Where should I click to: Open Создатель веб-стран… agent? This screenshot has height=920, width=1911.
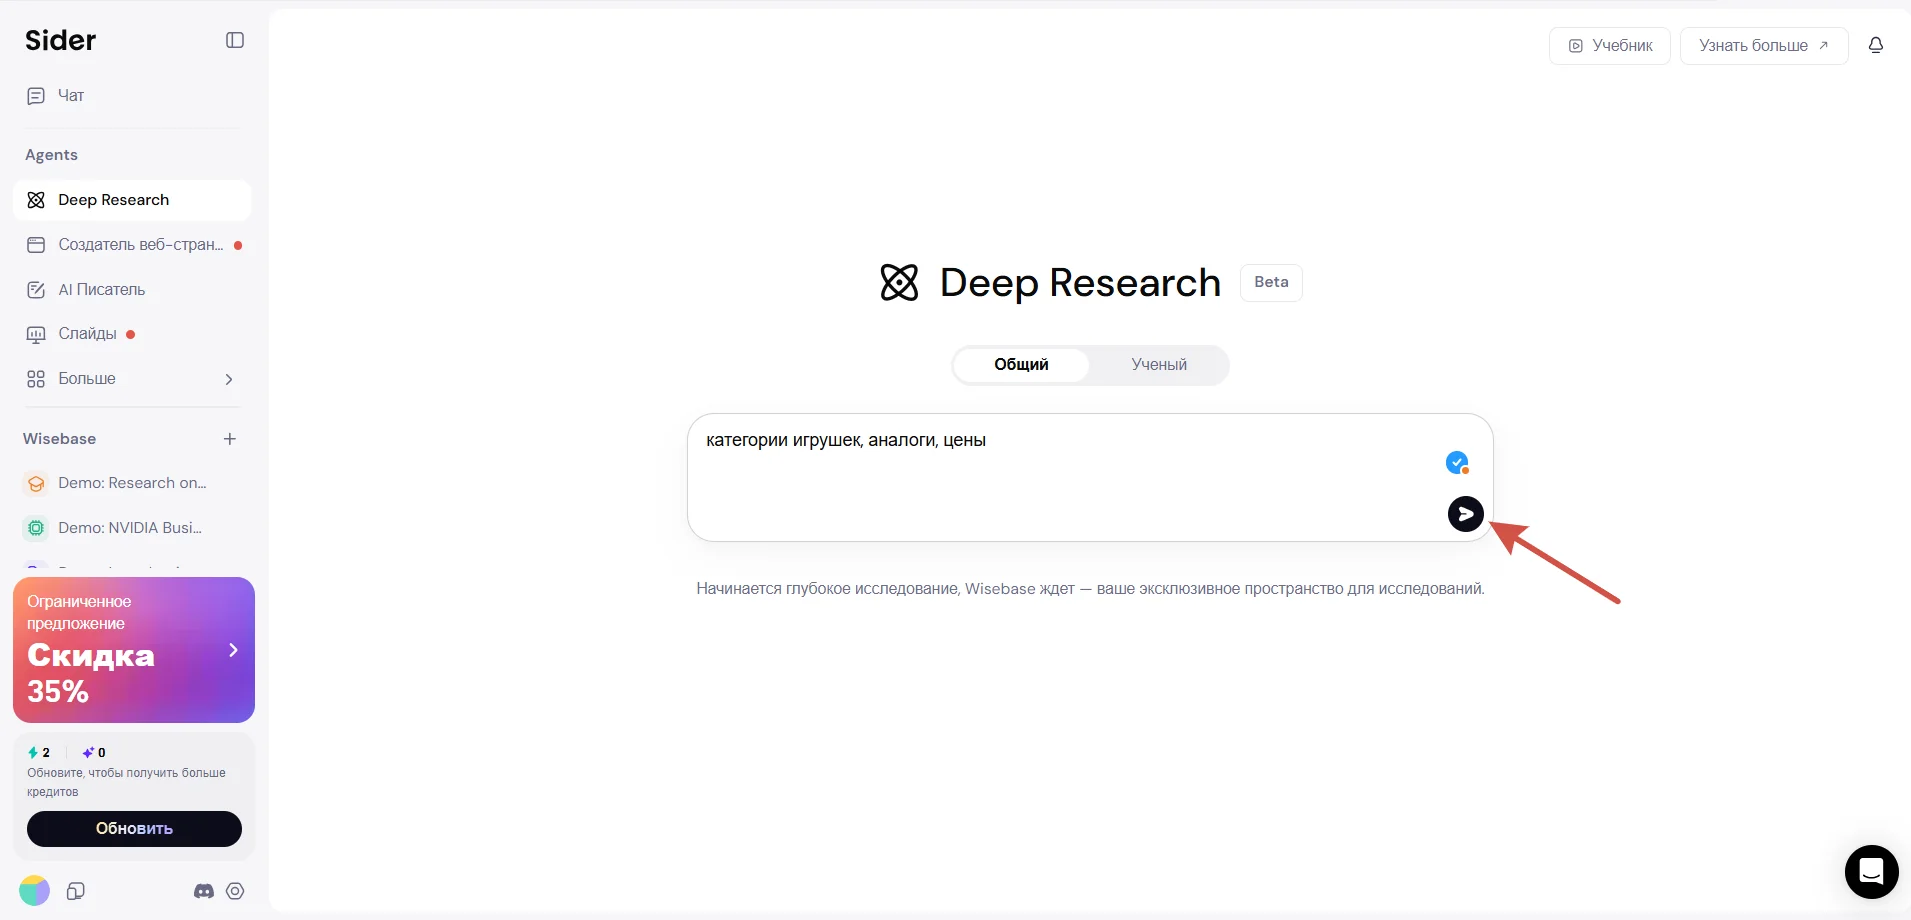pos(132,245)
